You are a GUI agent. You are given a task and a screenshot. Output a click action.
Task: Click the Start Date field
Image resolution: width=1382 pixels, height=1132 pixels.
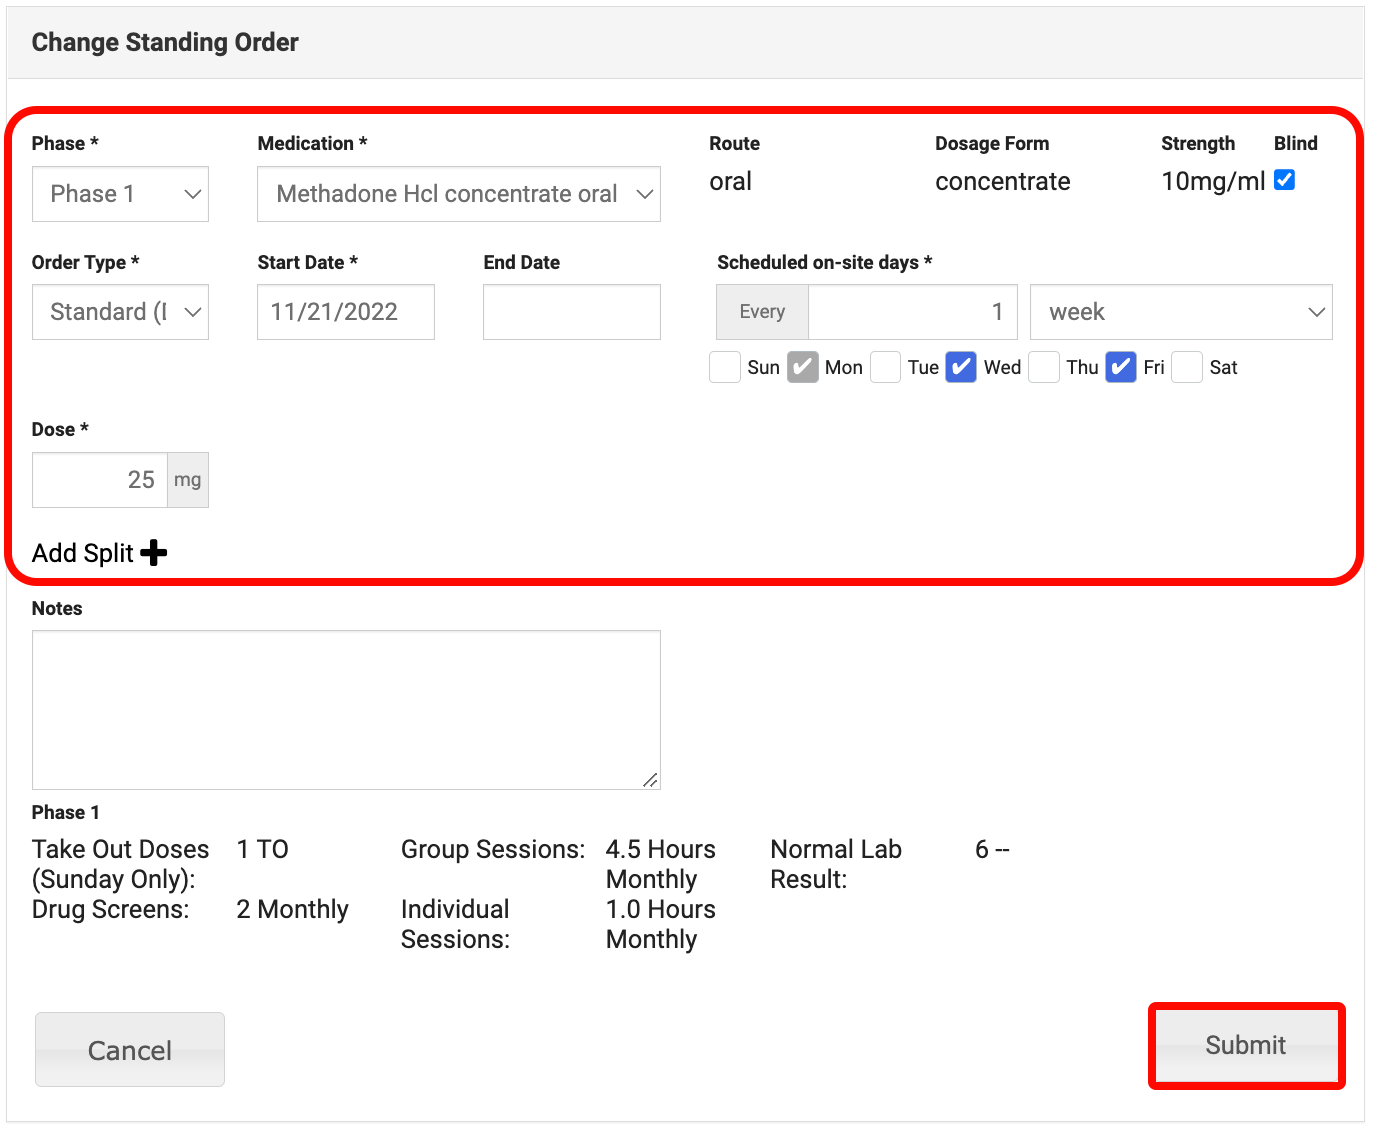[x=345, y=312]
